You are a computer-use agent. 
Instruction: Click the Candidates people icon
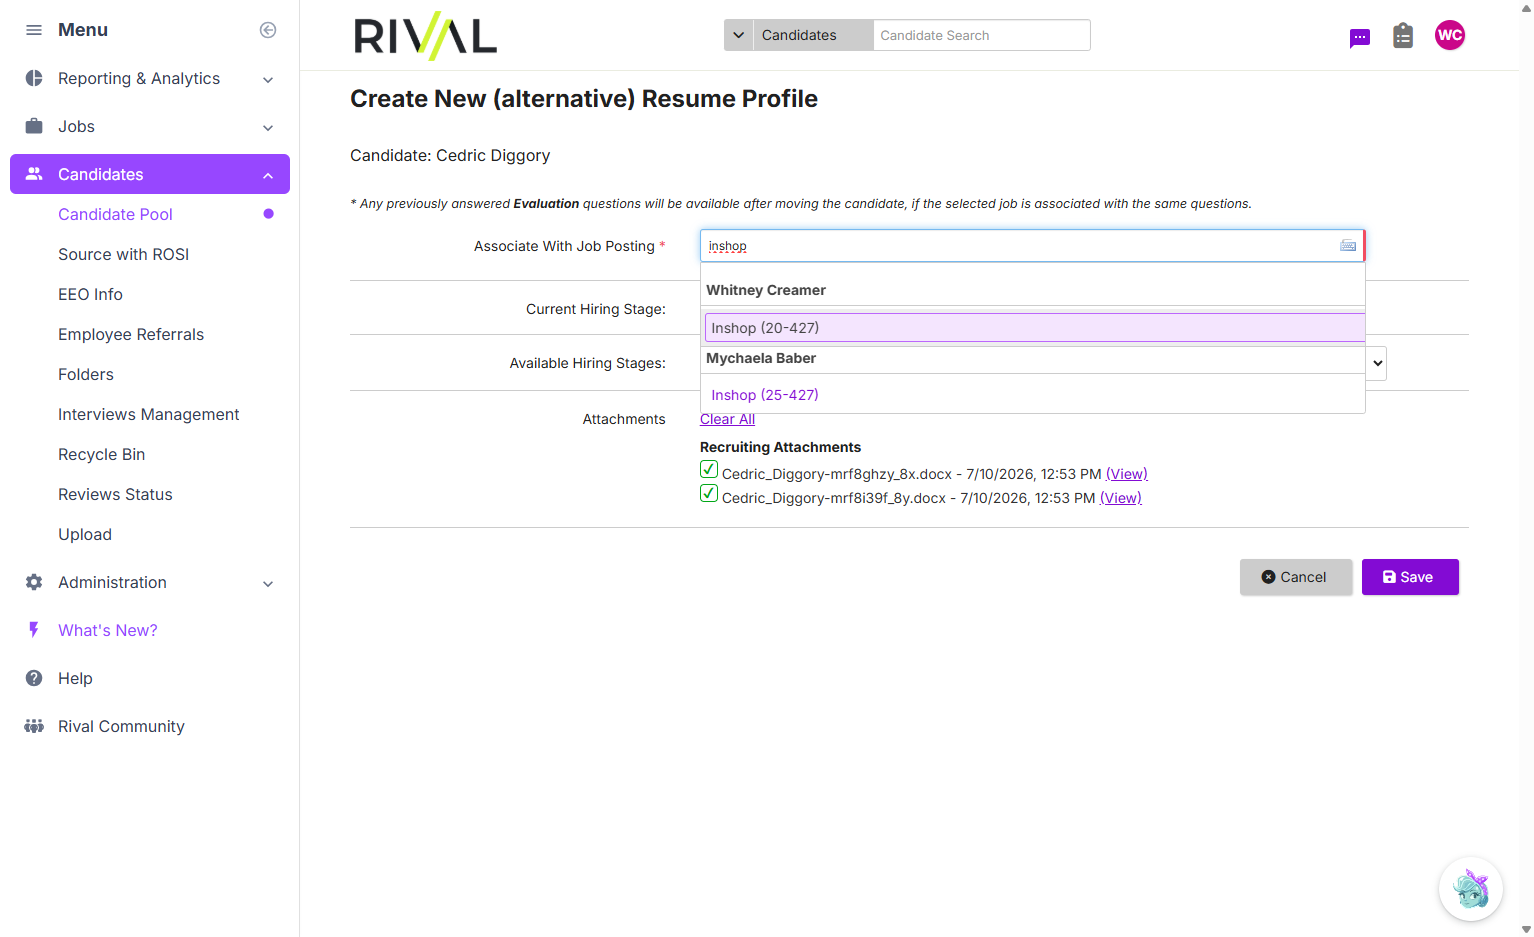[34, 174]
